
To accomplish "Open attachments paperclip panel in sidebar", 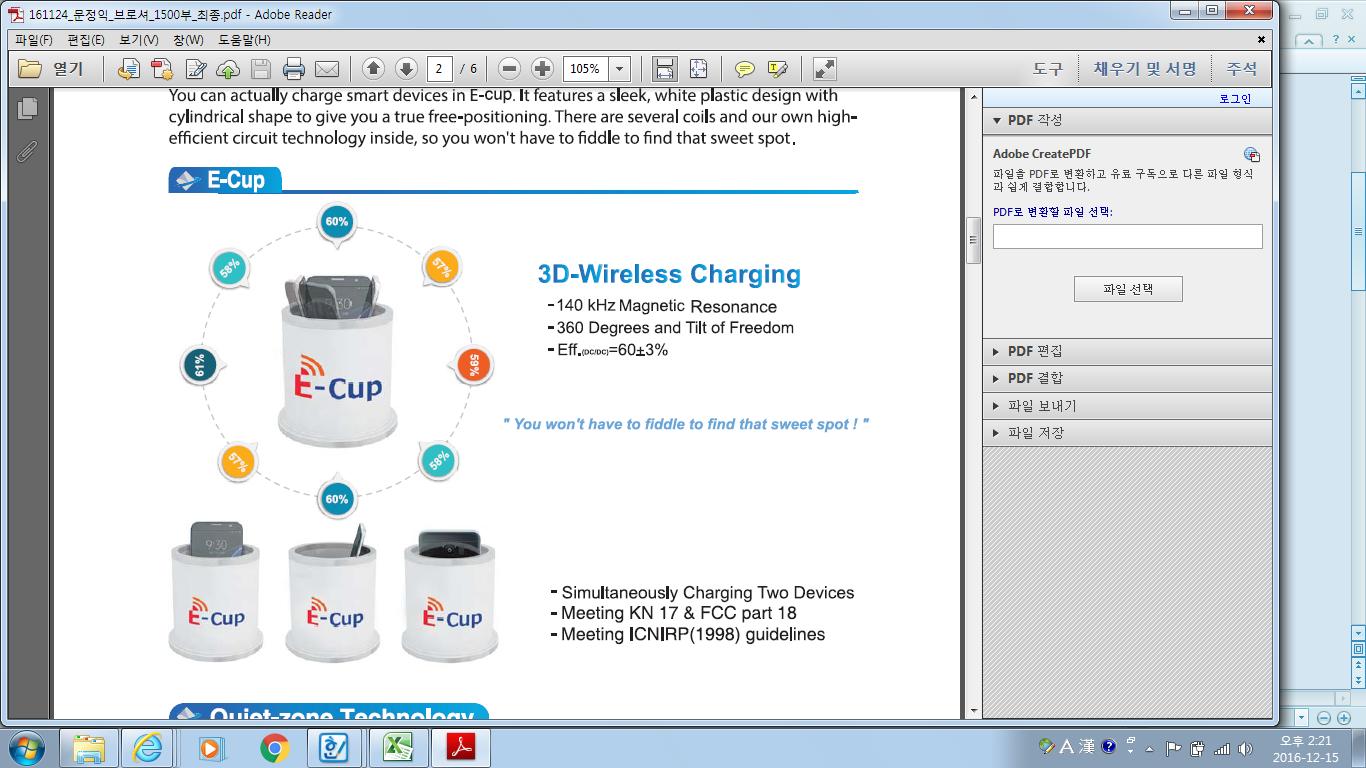I will [27, 151].
